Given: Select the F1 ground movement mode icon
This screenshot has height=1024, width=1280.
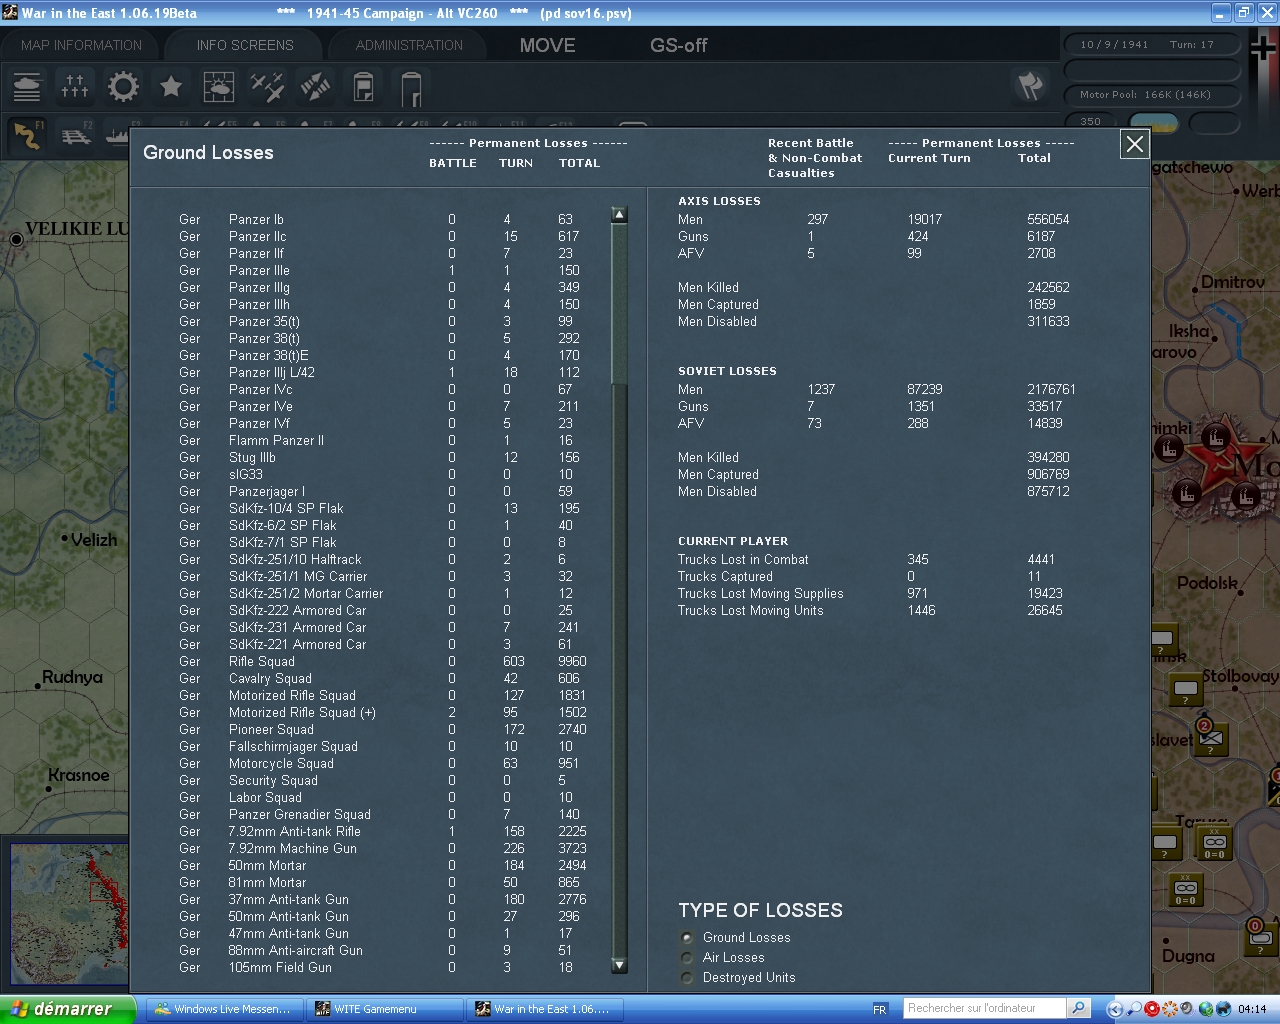Looking at the screenshot, I should (27, 136).
